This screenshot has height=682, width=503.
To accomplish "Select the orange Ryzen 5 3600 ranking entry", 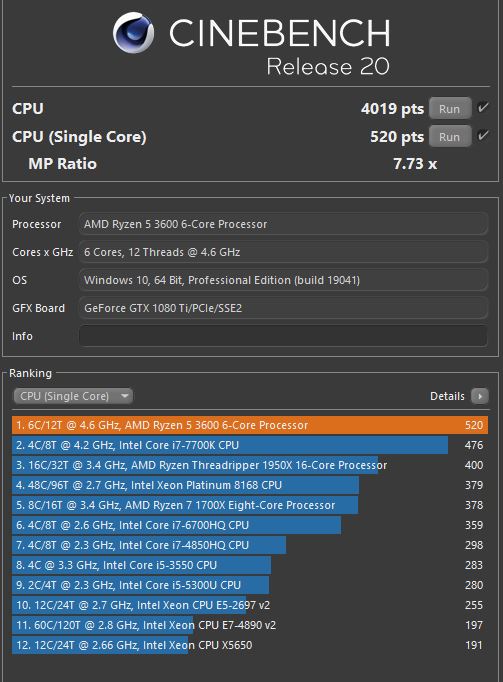I will click(x=250, y=425).
